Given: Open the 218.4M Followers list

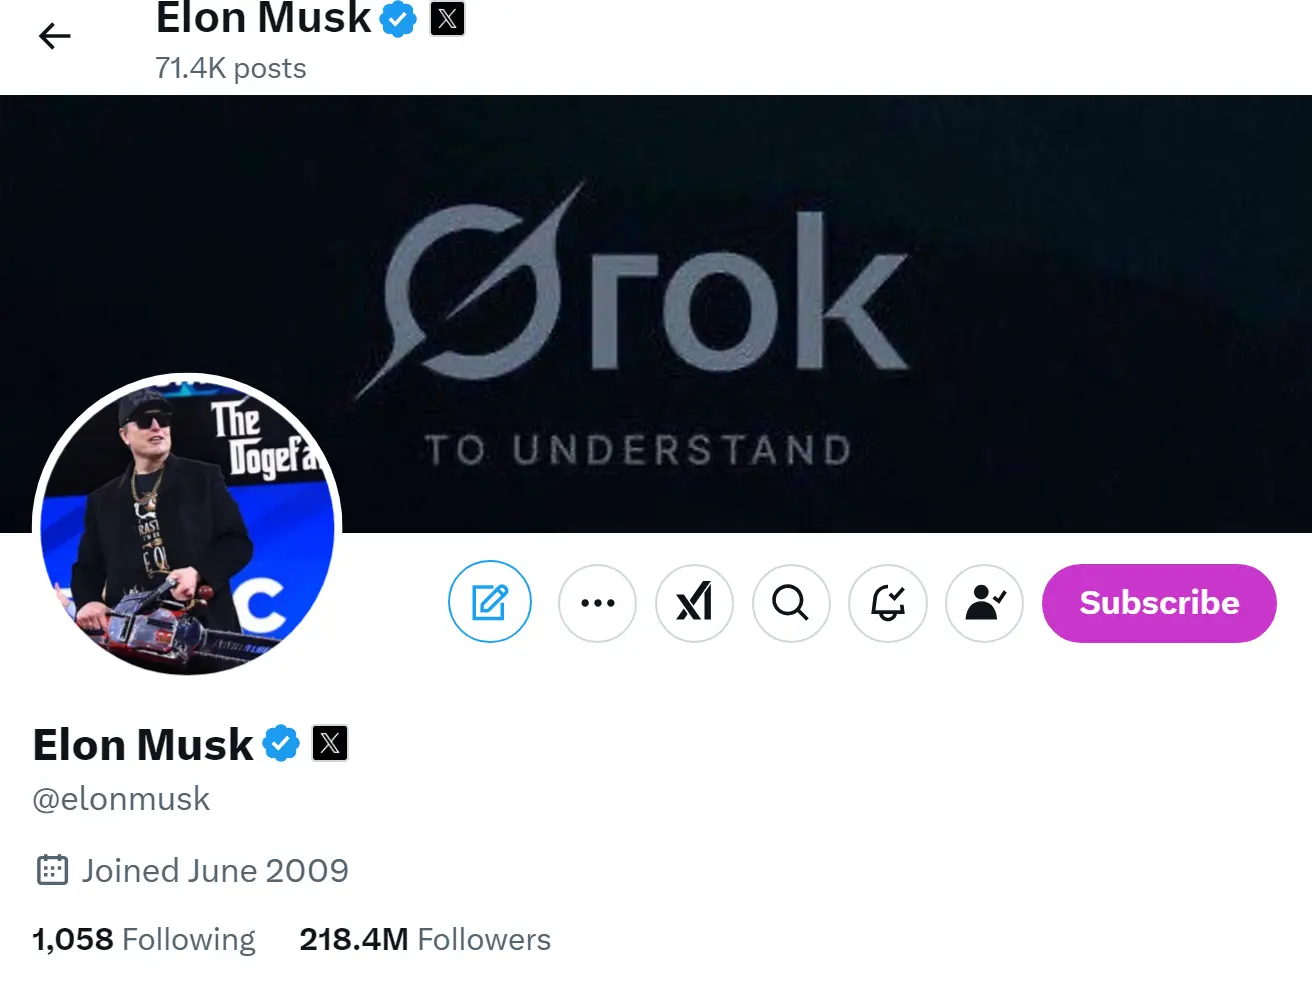Looking at the screenshot, I should pyautogui.click(x=425, y=940).
